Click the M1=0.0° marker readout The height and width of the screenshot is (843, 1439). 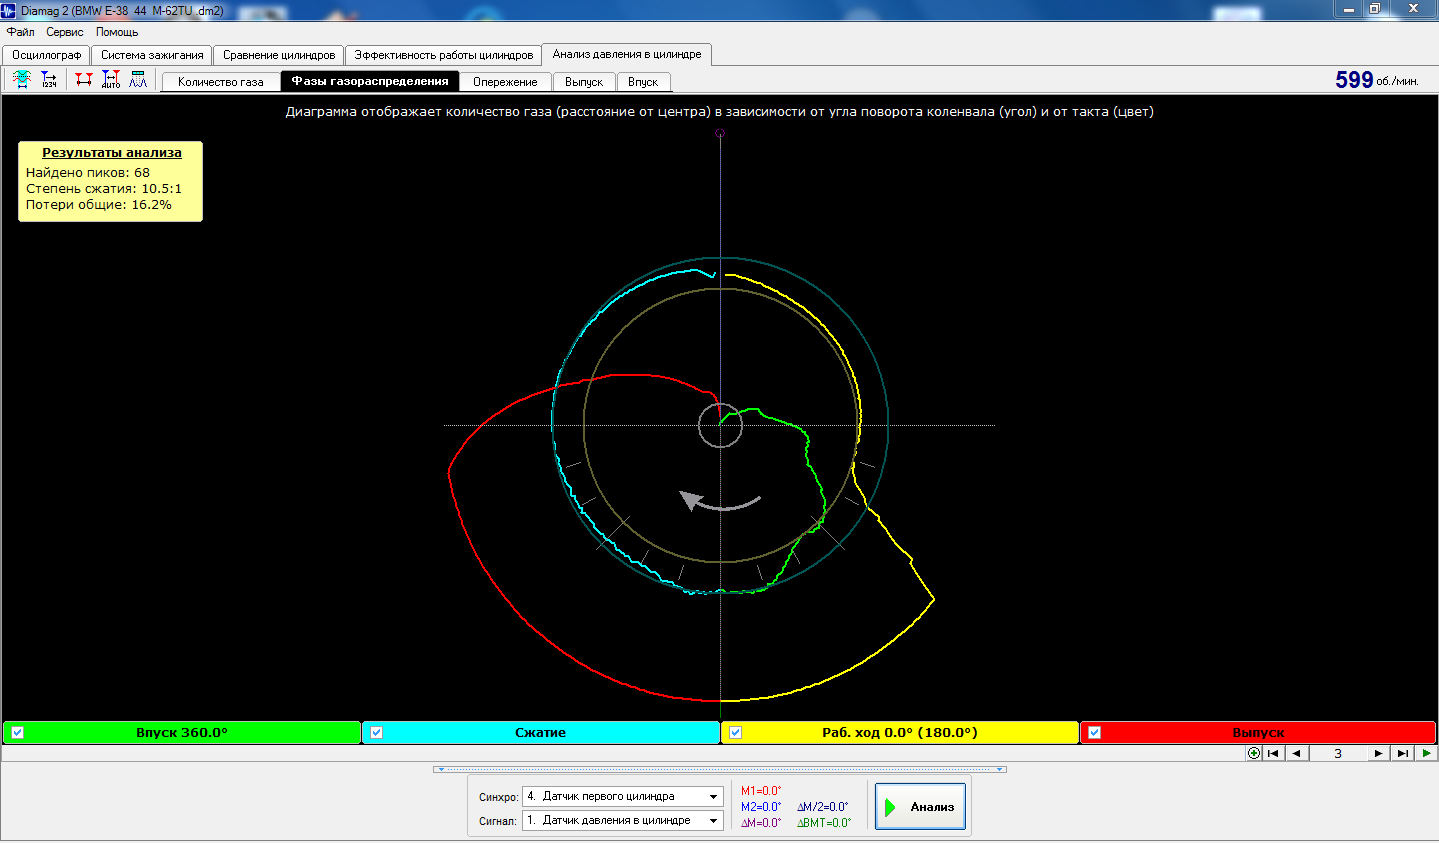(761, 791)
